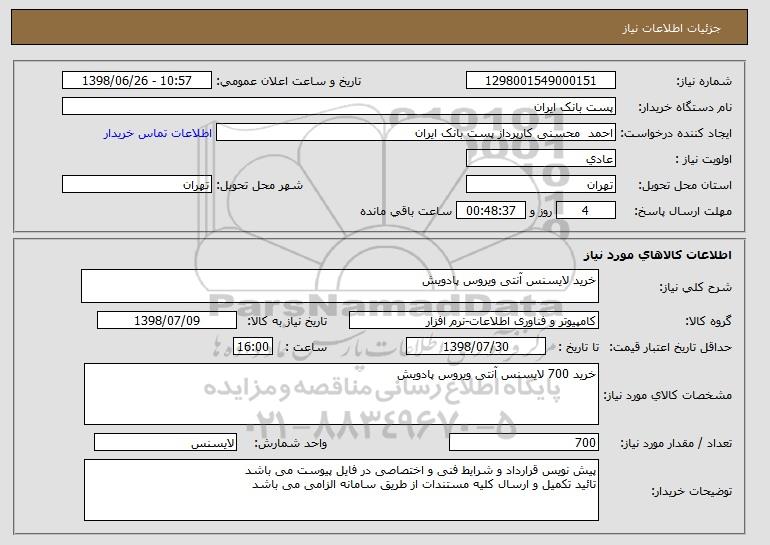Click the quantity field showing 700
This screenshot has height=545, width=770.
tap(524, 442)
